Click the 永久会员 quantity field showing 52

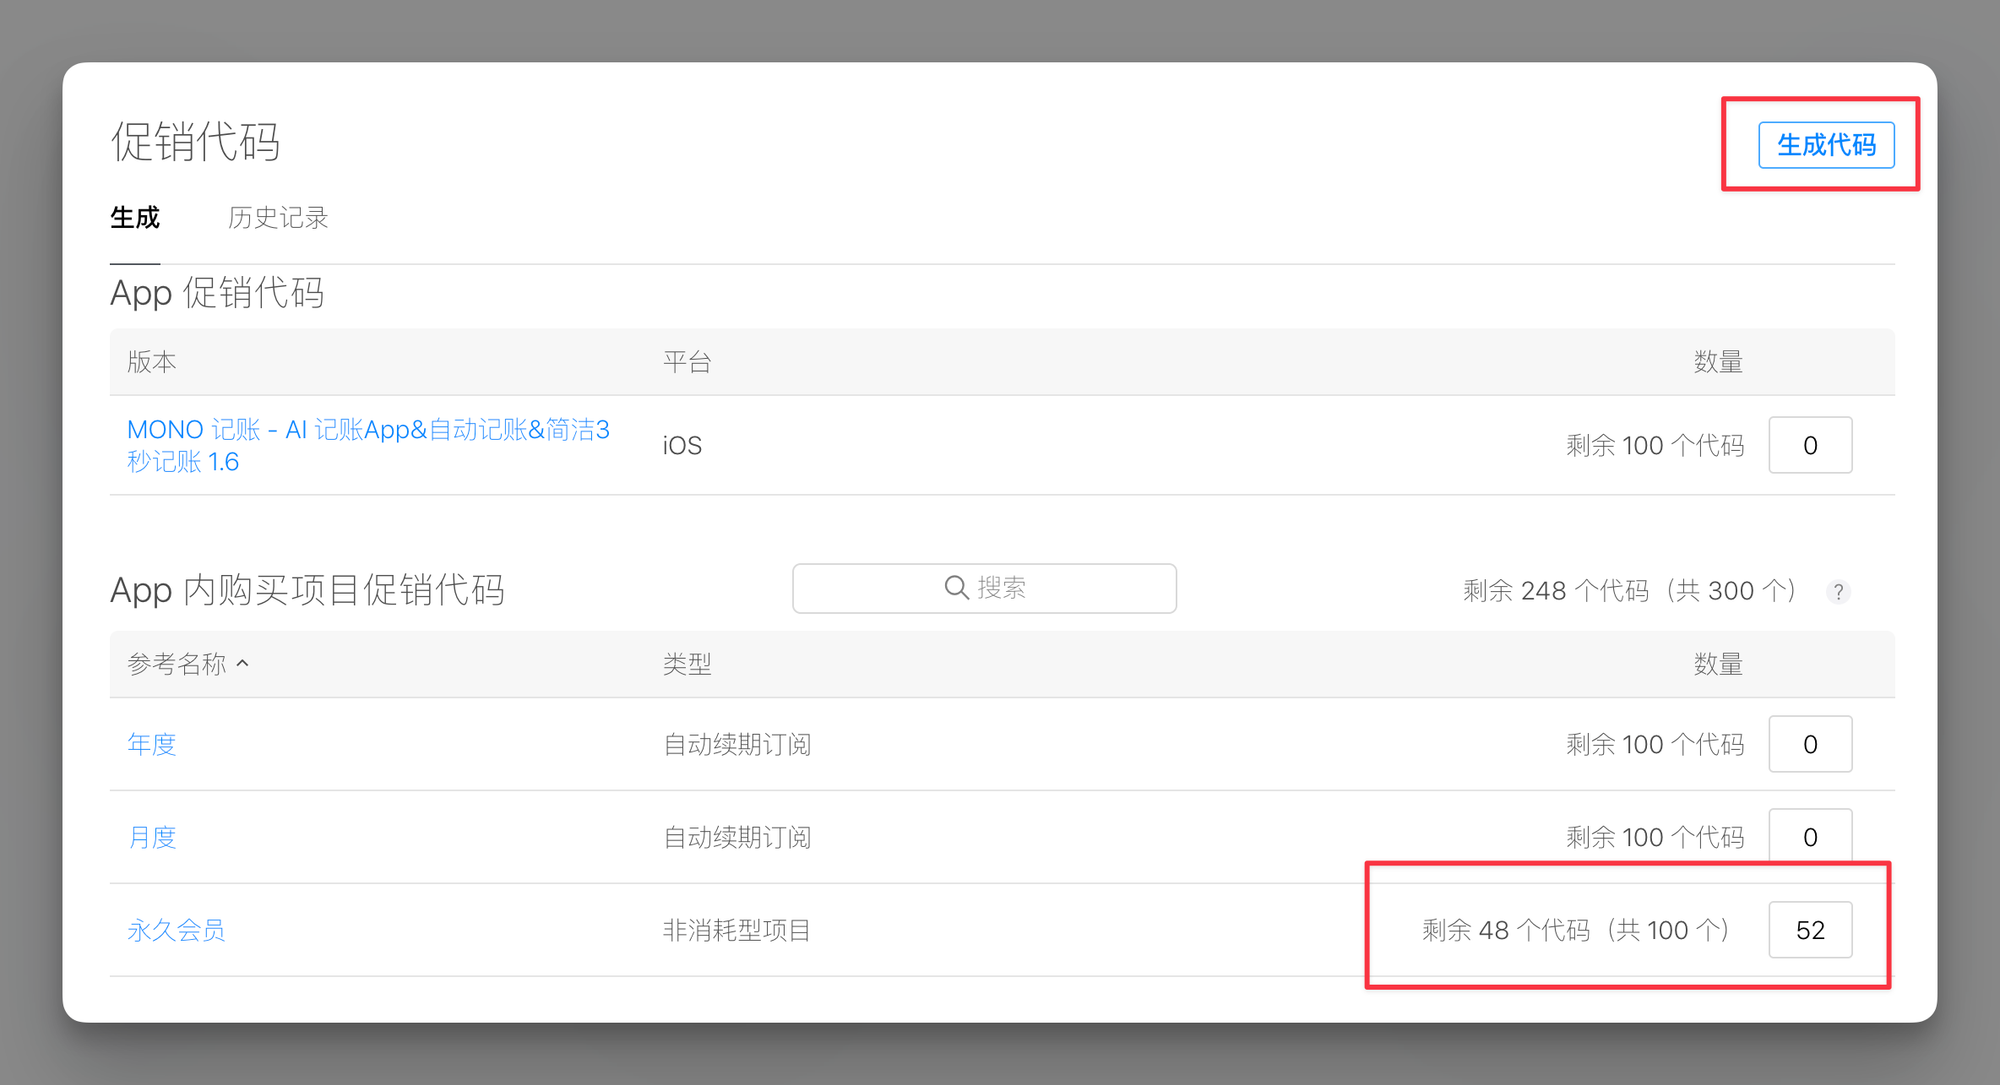pos(1810,930)
